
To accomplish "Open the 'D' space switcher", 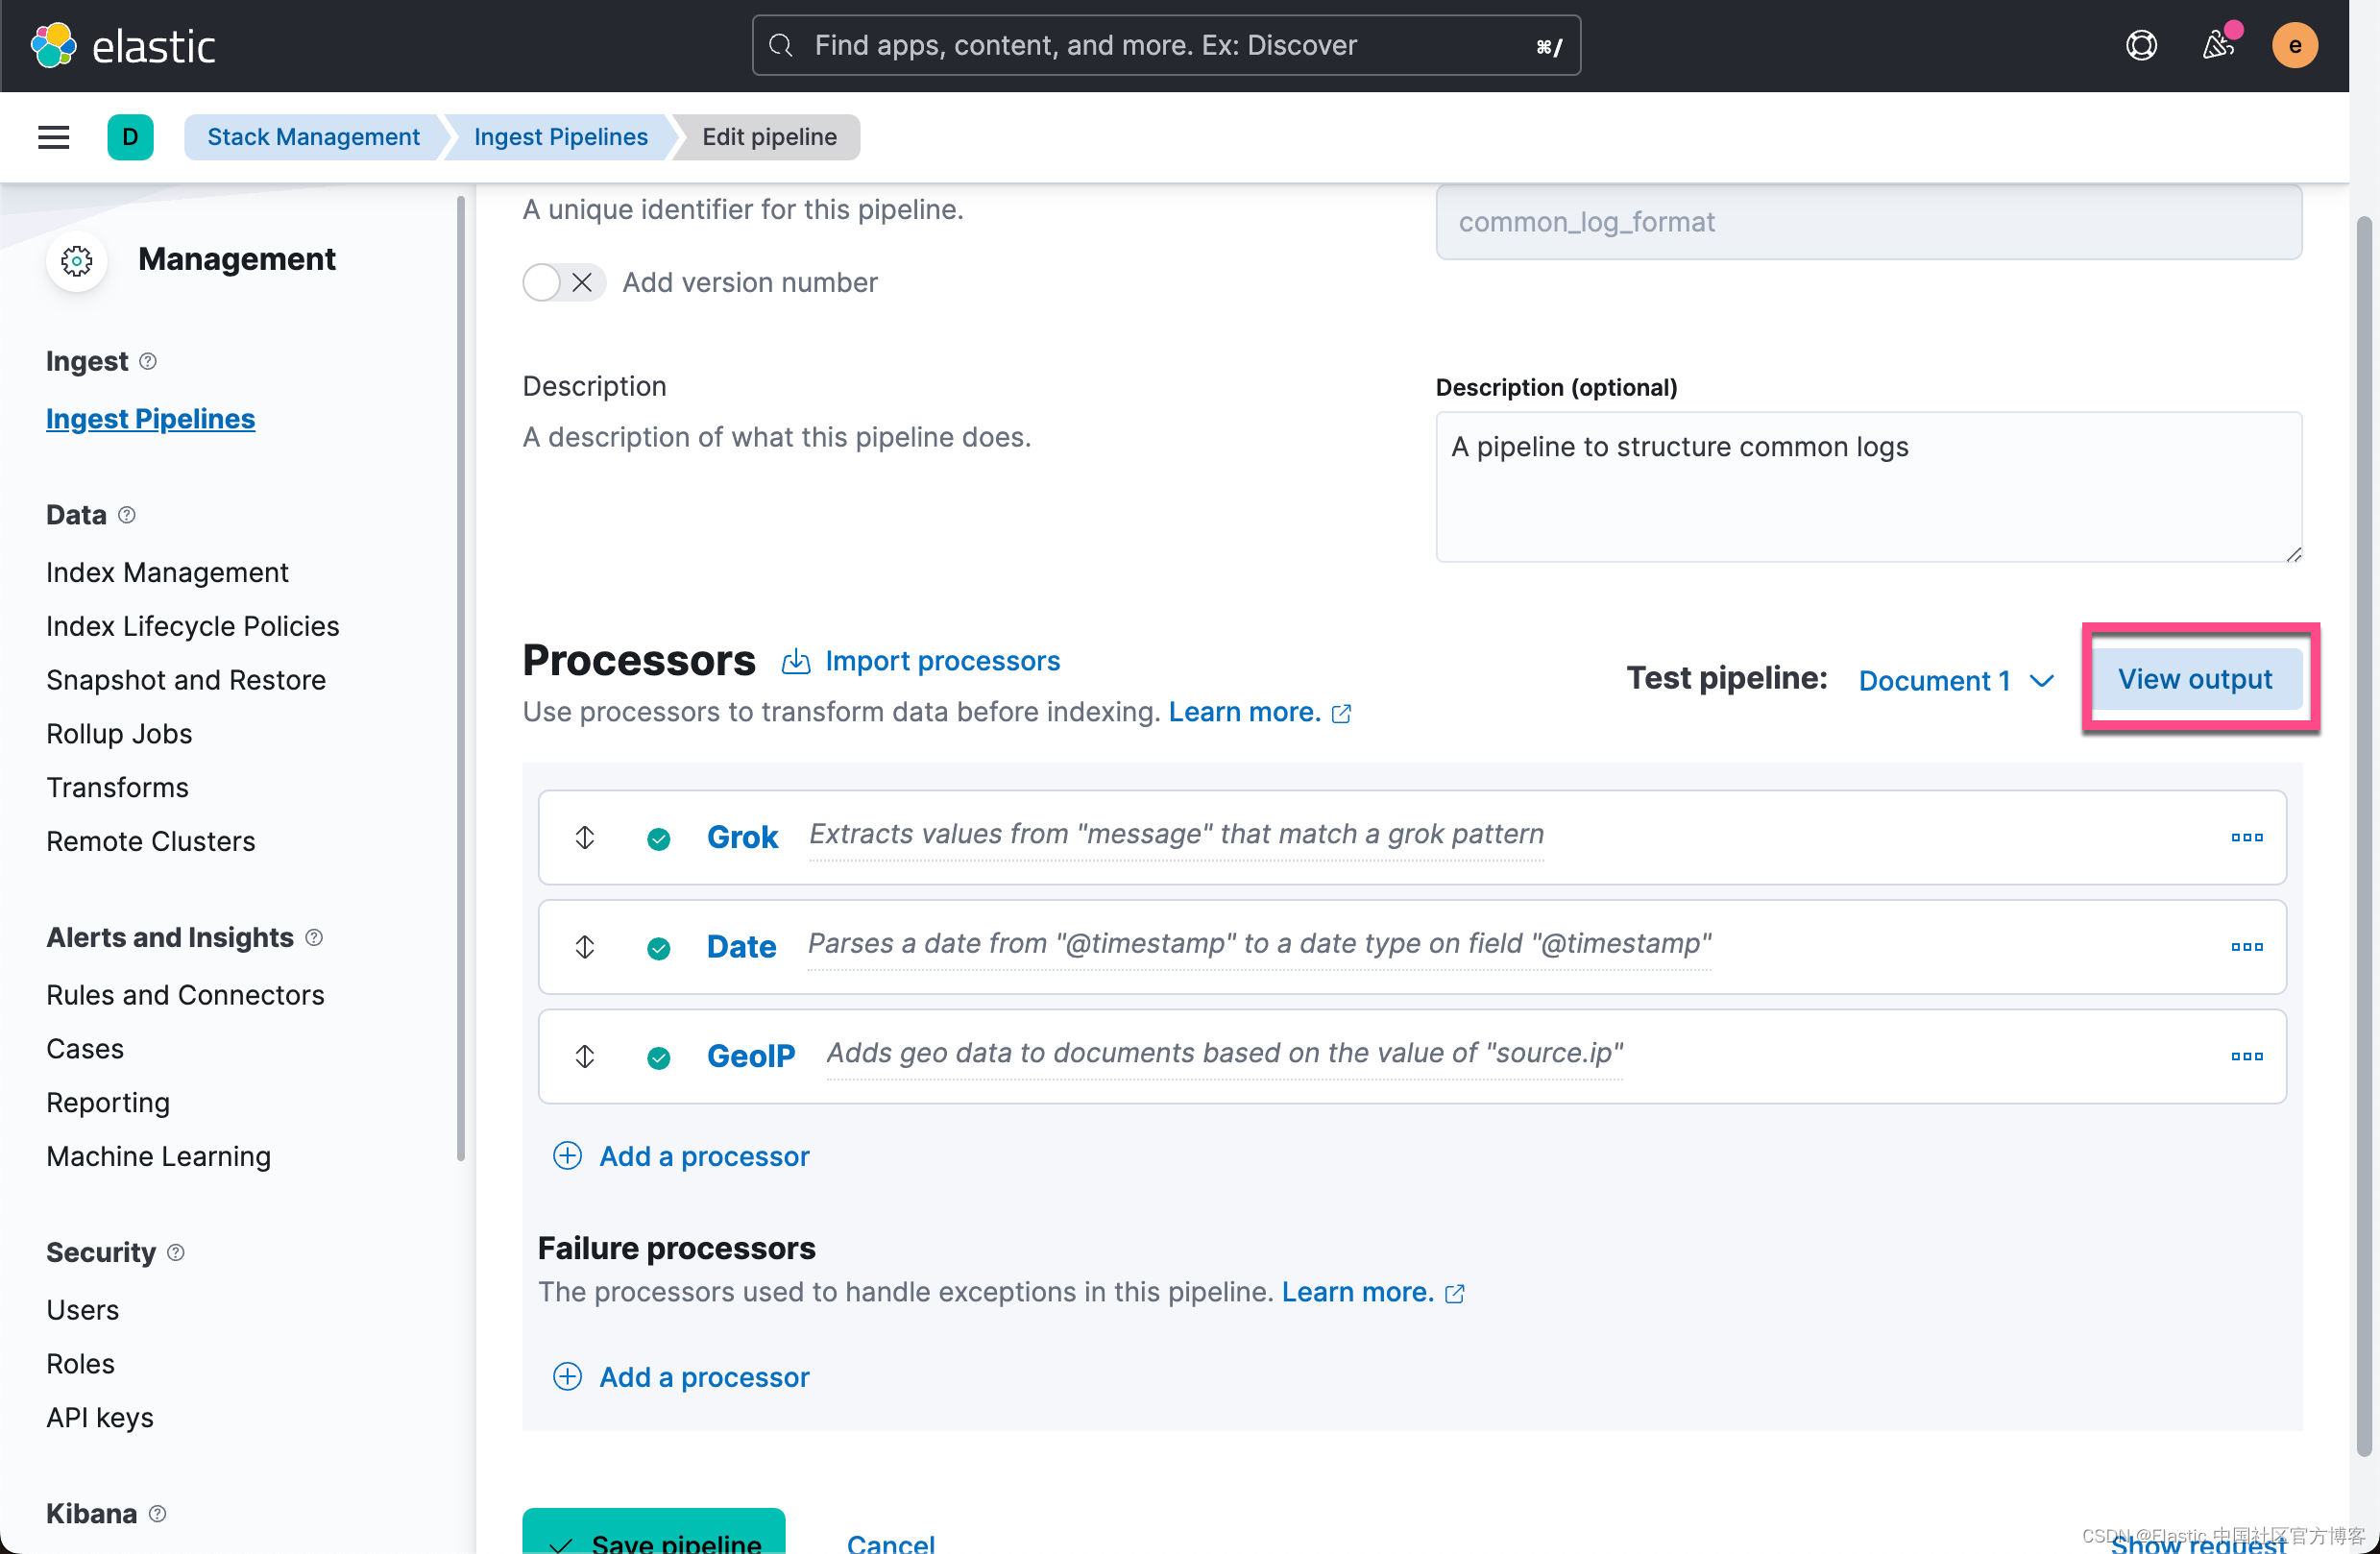I will [130, 137].
